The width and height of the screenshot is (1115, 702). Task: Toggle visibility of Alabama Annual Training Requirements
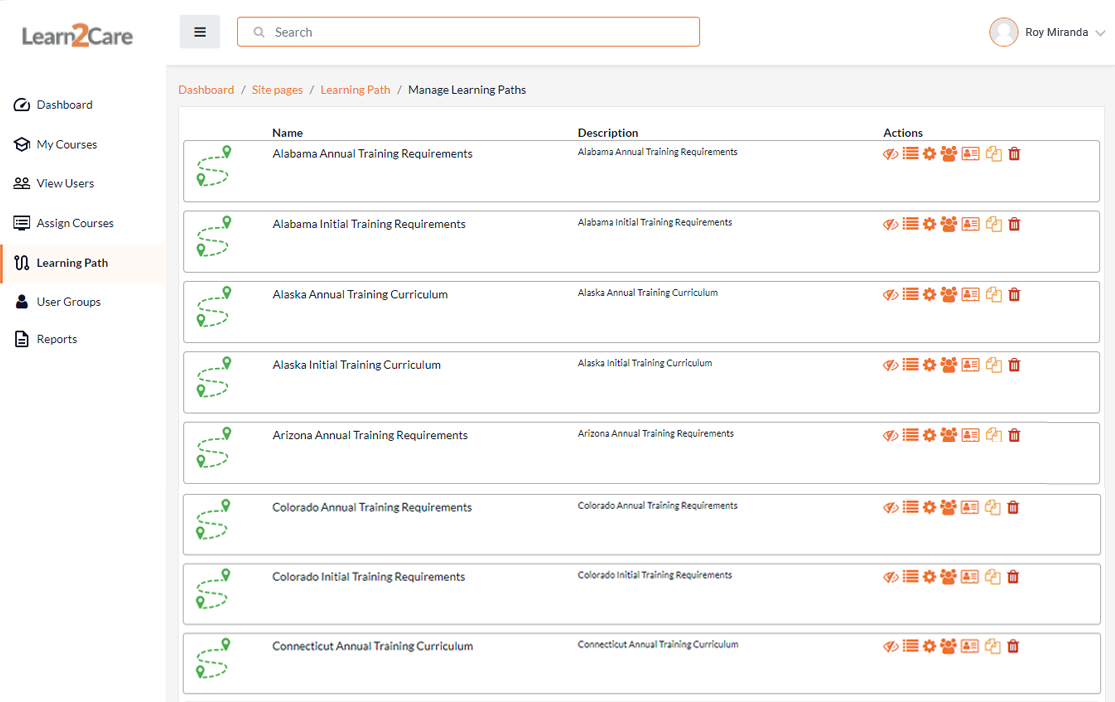coord(890,154)
